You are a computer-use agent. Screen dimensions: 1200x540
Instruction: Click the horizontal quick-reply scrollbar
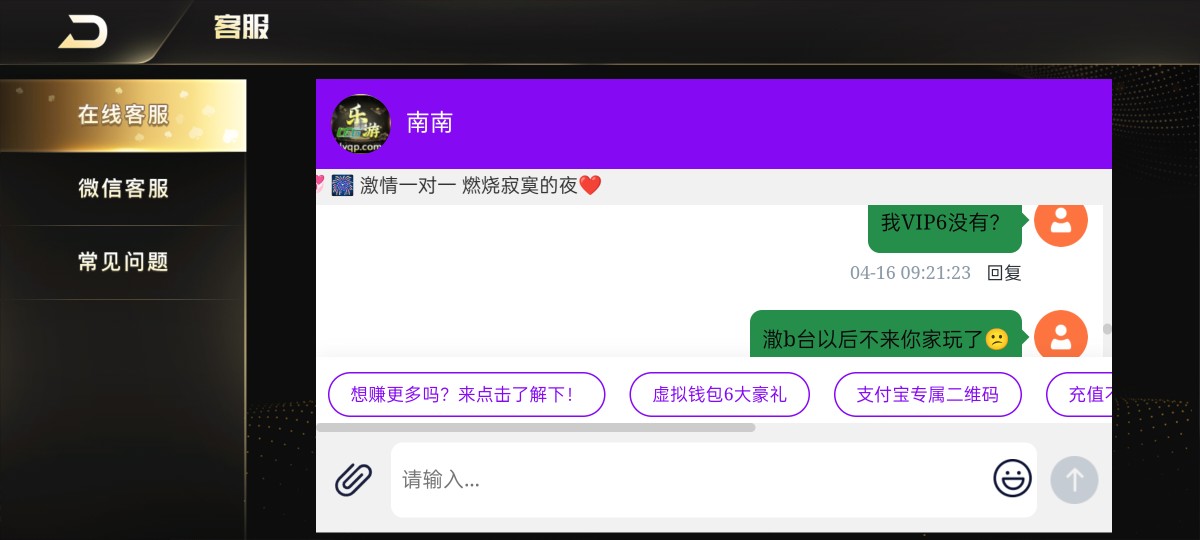[x=536, y=427]
